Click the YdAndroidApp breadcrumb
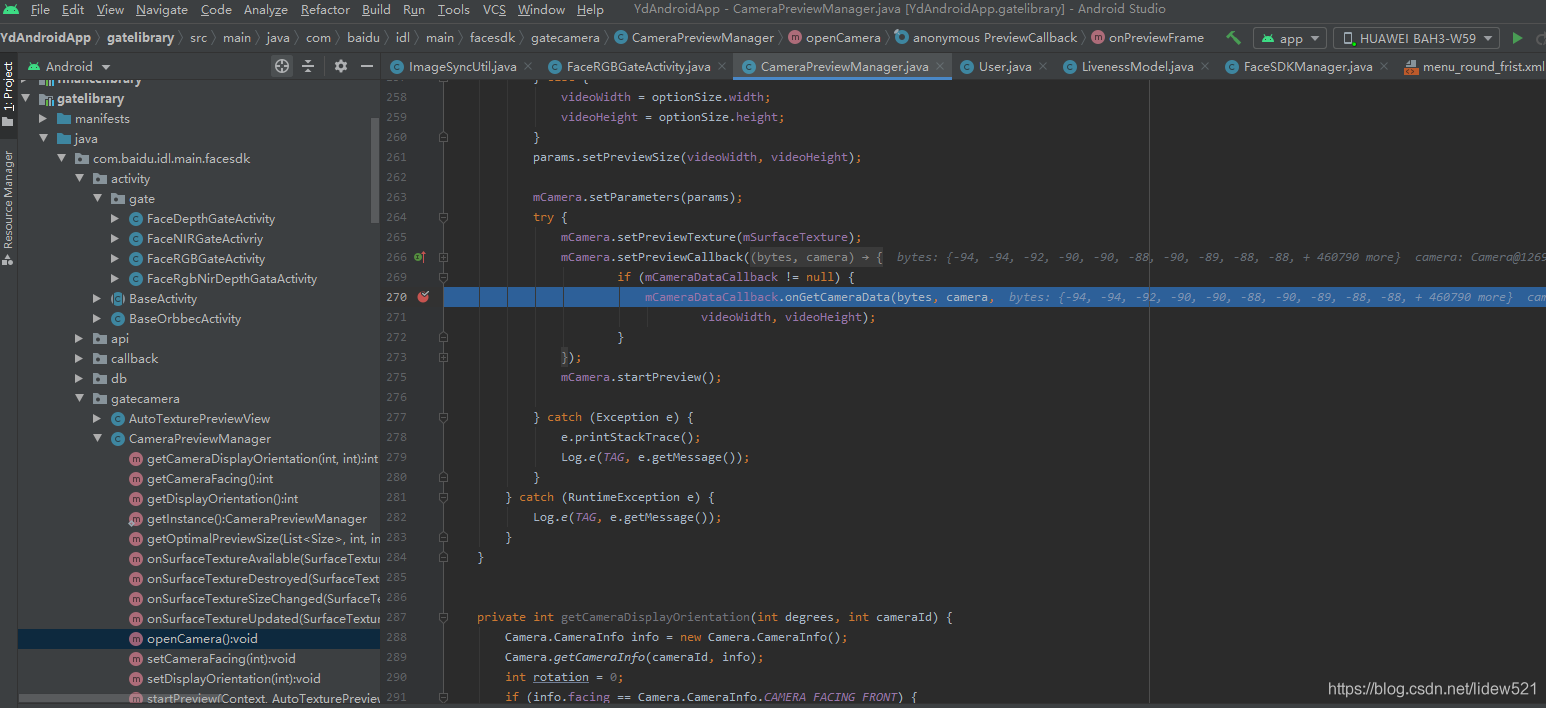This screenshot has width=1546, height=708. coord(45,38)
